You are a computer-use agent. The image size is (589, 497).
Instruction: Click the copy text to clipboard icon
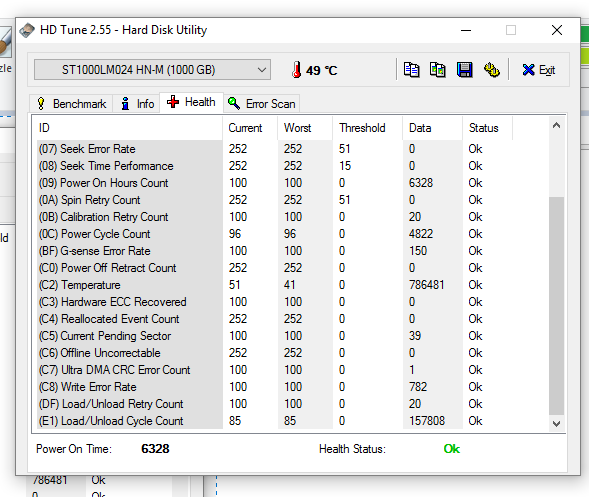(411, 70)
